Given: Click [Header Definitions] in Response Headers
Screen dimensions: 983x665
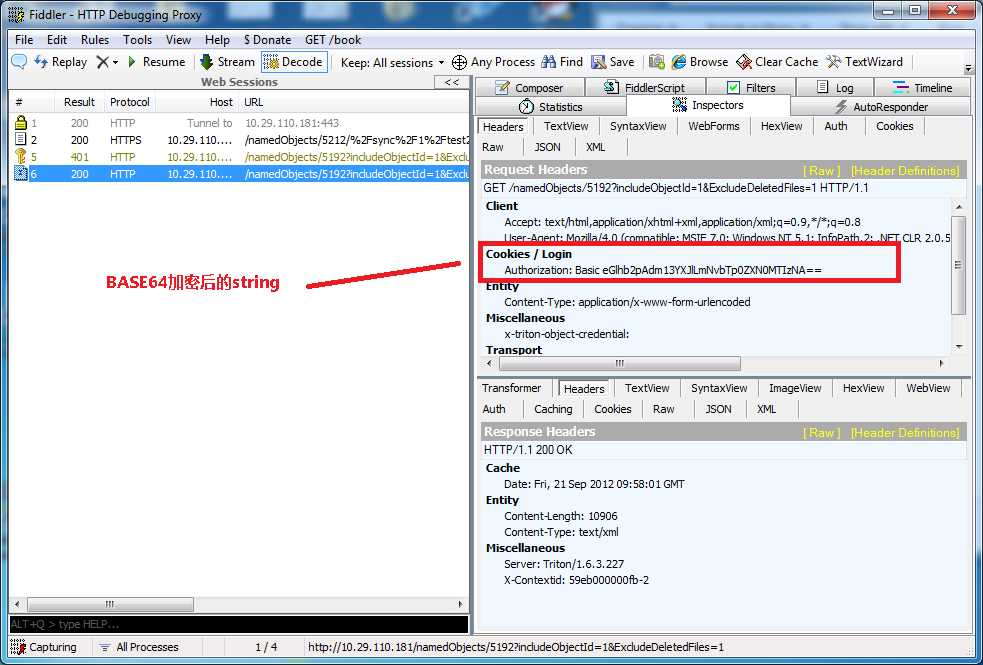Looking at the screenshot, I should pyautogui.click(x=905, y=432).
